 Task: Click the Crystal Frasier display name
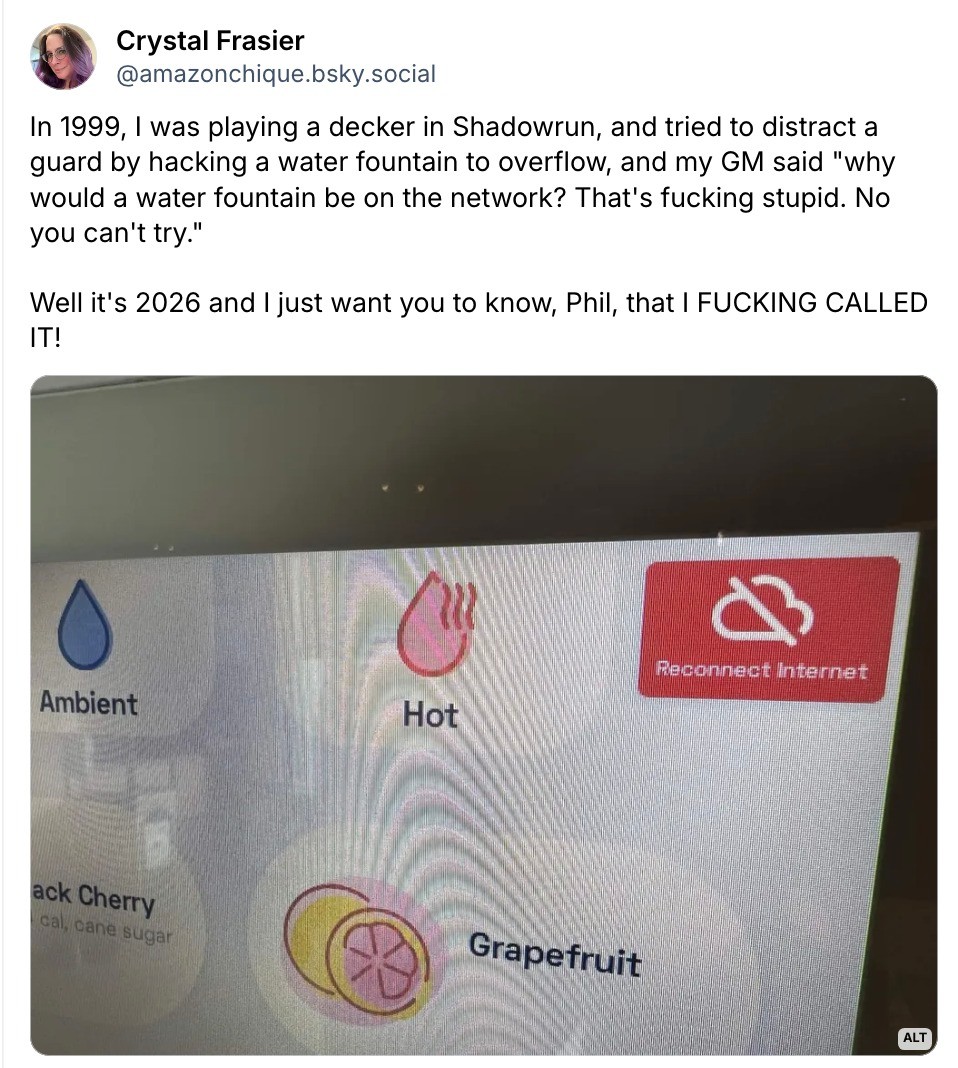(x=210, y=41)
